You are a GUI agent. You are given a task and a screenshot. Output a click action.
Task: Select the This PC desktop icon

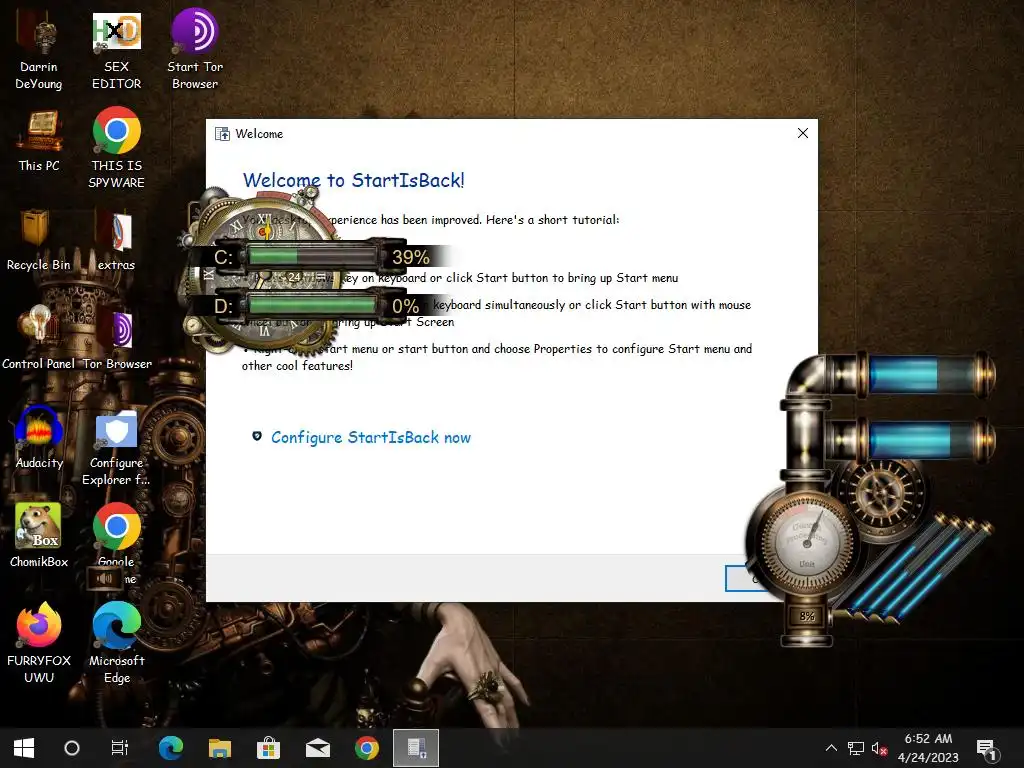(39, 142)
